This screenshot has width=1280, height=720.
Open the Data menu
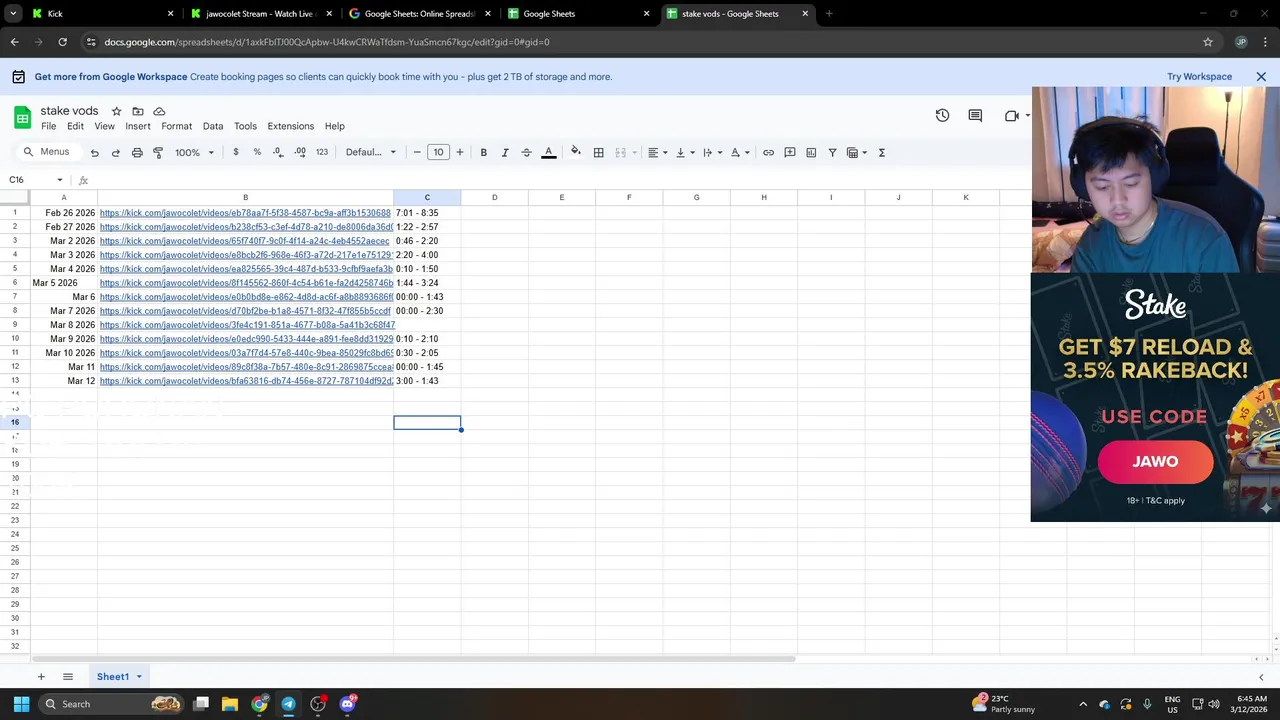[x=213, y=126]
